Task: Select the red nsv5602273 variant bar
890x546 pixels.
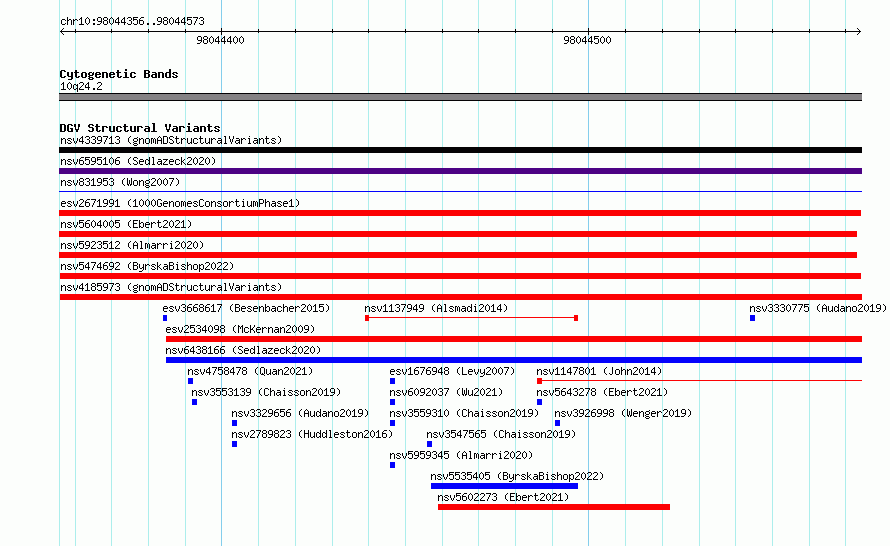Action: tap(554, 507)
